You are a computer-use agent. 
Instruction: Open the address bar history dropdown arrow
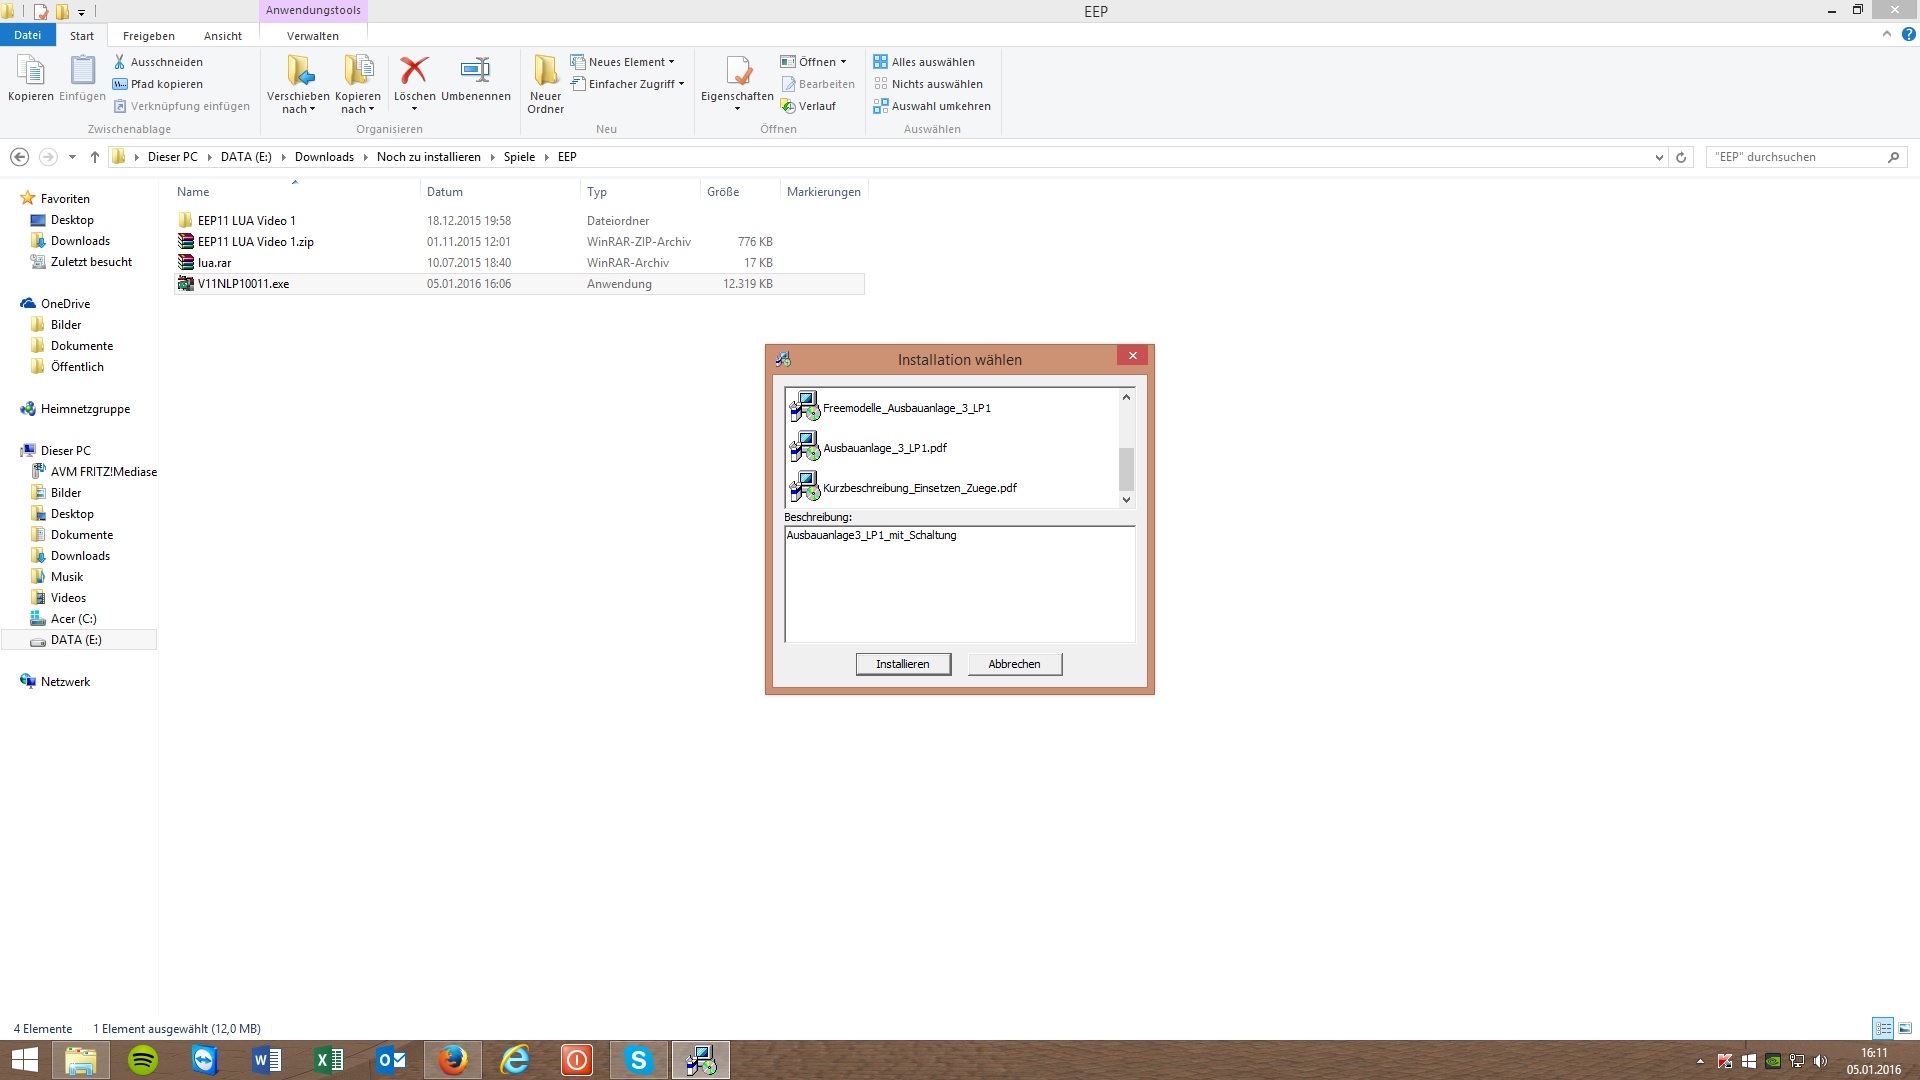[1659, 157]
